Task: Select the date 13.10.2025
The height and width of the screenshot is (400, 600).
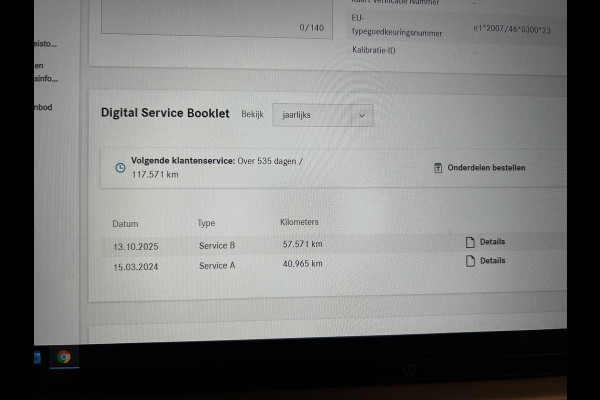Action: [135, 247]
